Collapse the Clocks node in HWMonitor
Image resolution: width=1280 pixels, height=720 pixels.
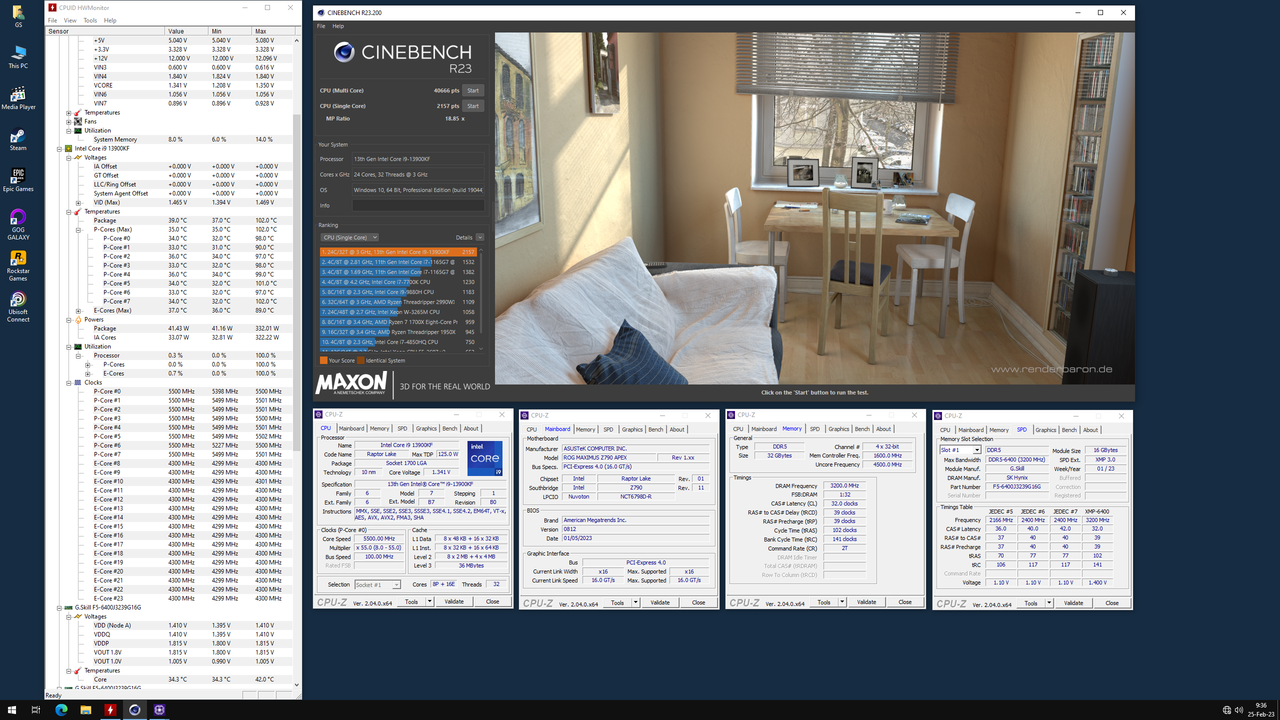tap(69, 382)
